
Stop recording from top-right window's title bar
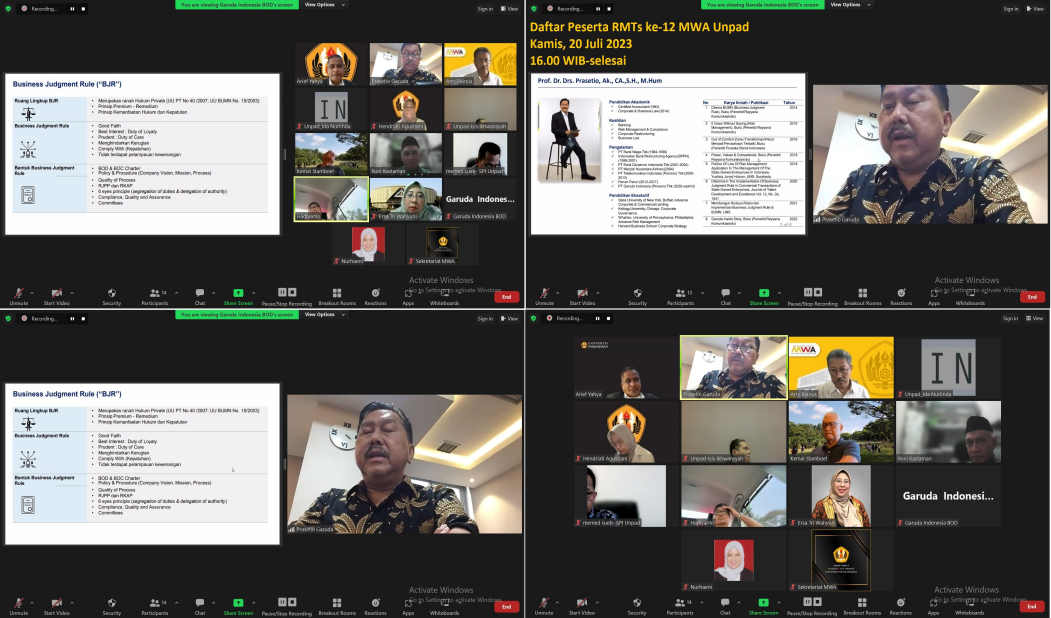point(609,9)
